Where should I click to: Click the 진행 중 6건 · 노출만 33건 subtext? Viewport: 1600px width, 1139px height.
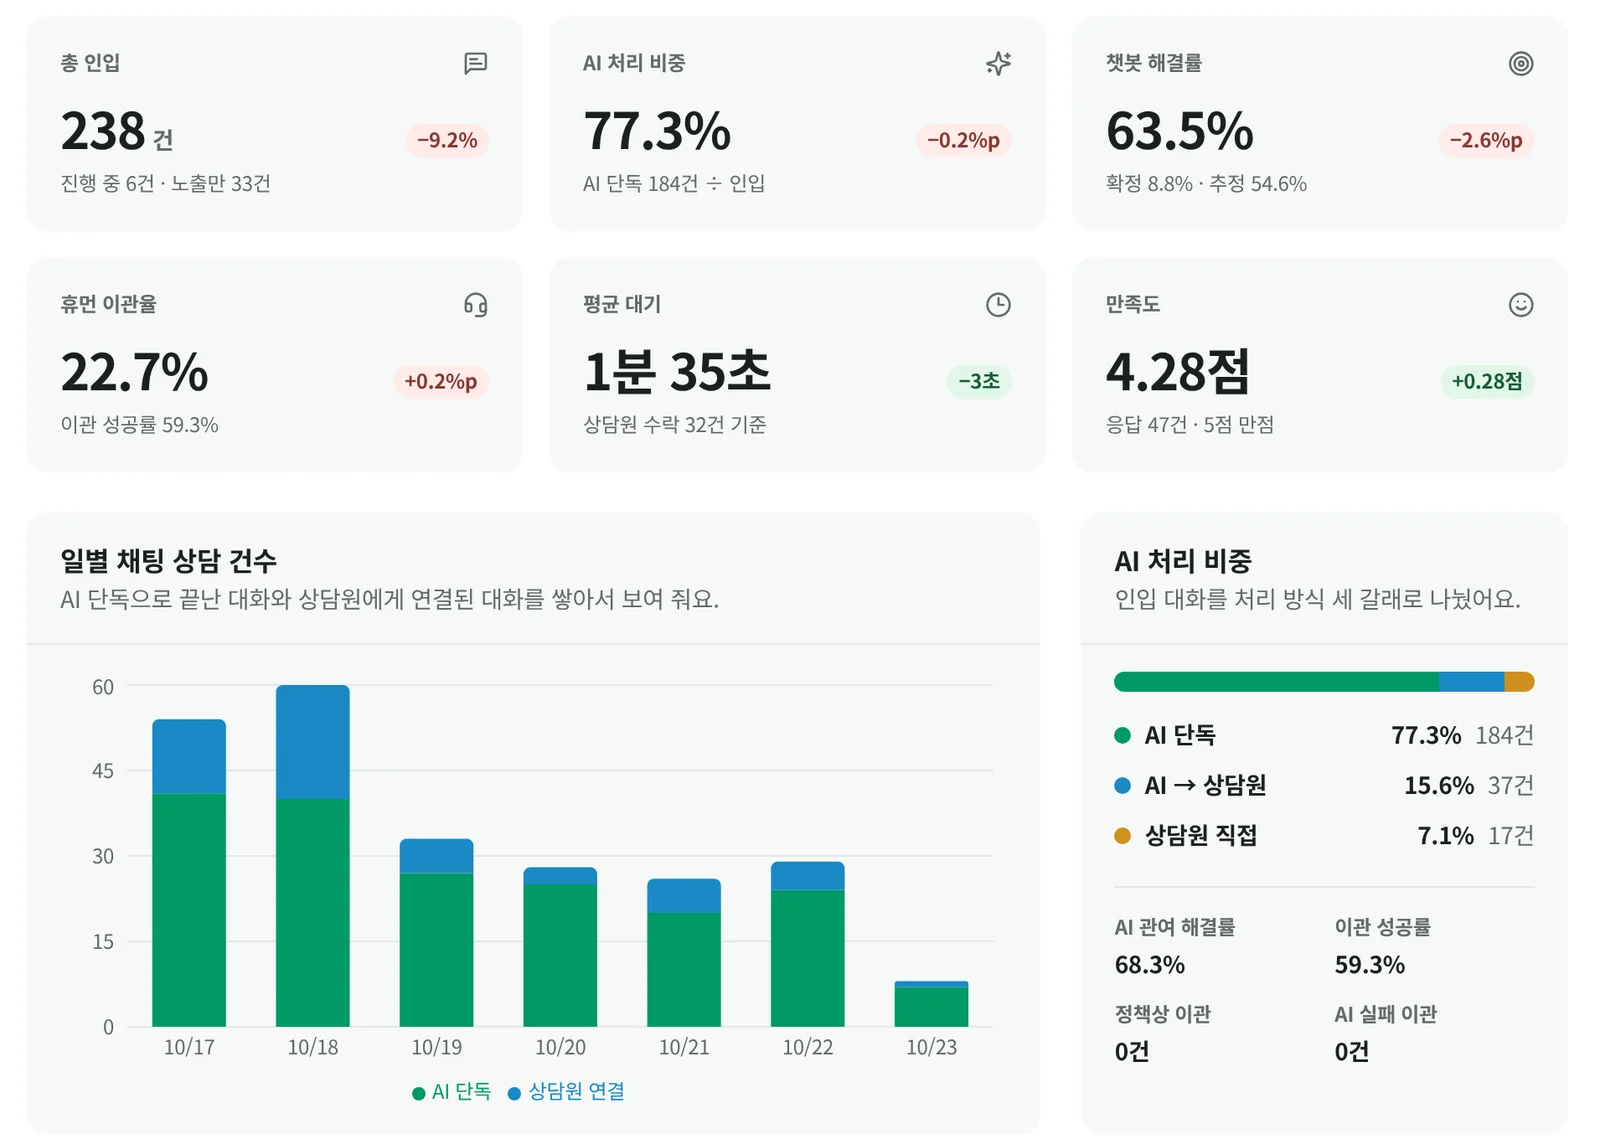pos(166,184)
